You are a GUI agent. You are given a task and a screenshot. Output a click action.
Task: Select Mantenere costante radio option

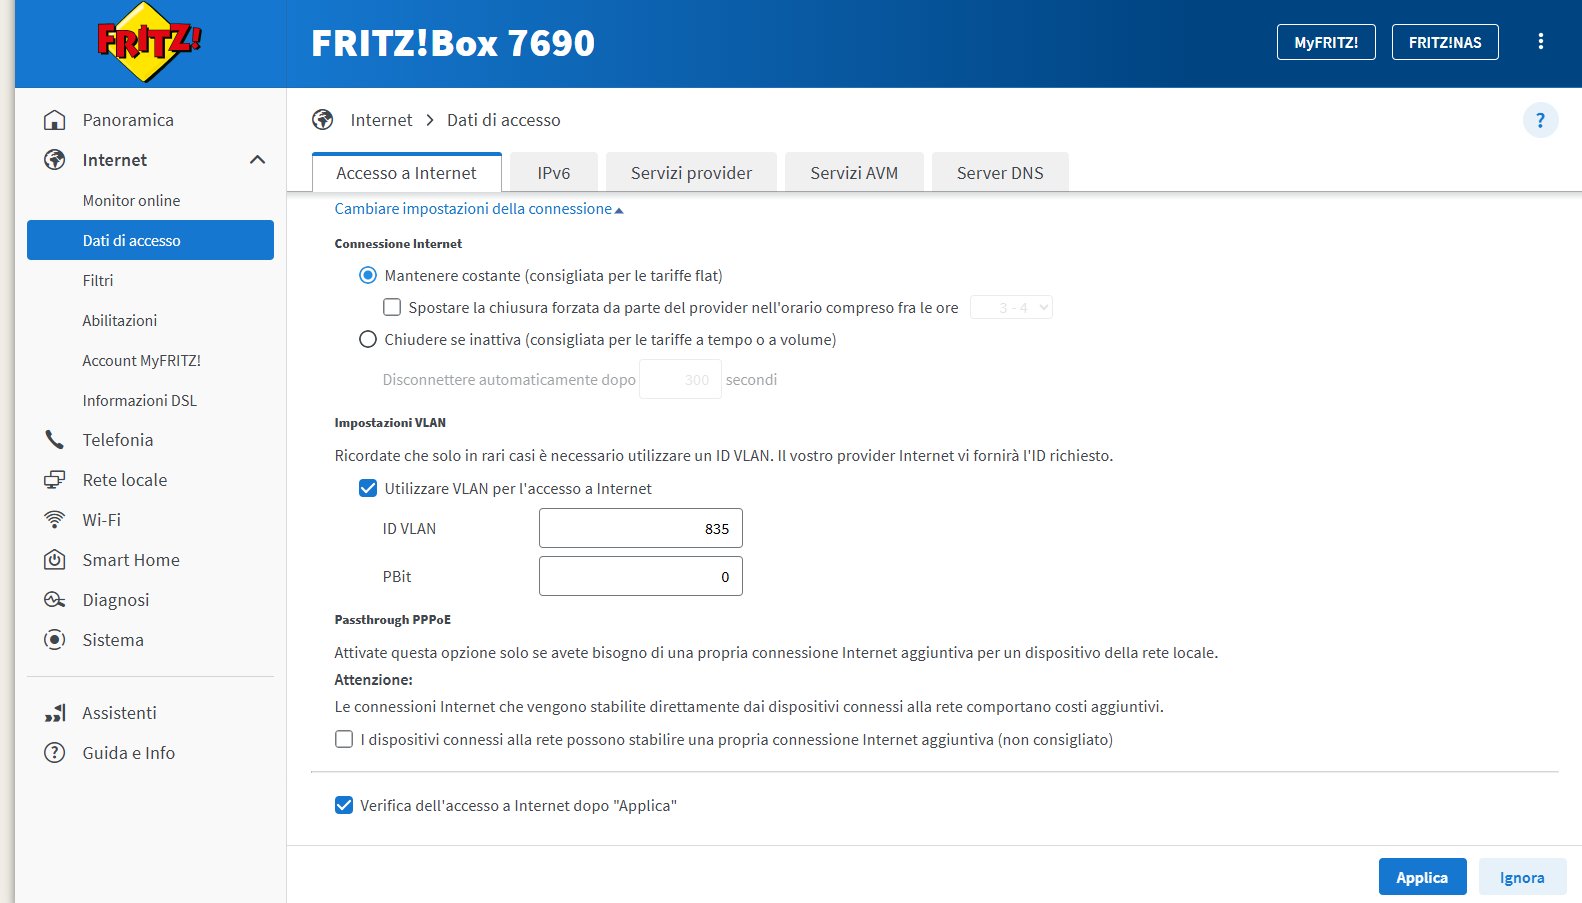tap(368, 275)
